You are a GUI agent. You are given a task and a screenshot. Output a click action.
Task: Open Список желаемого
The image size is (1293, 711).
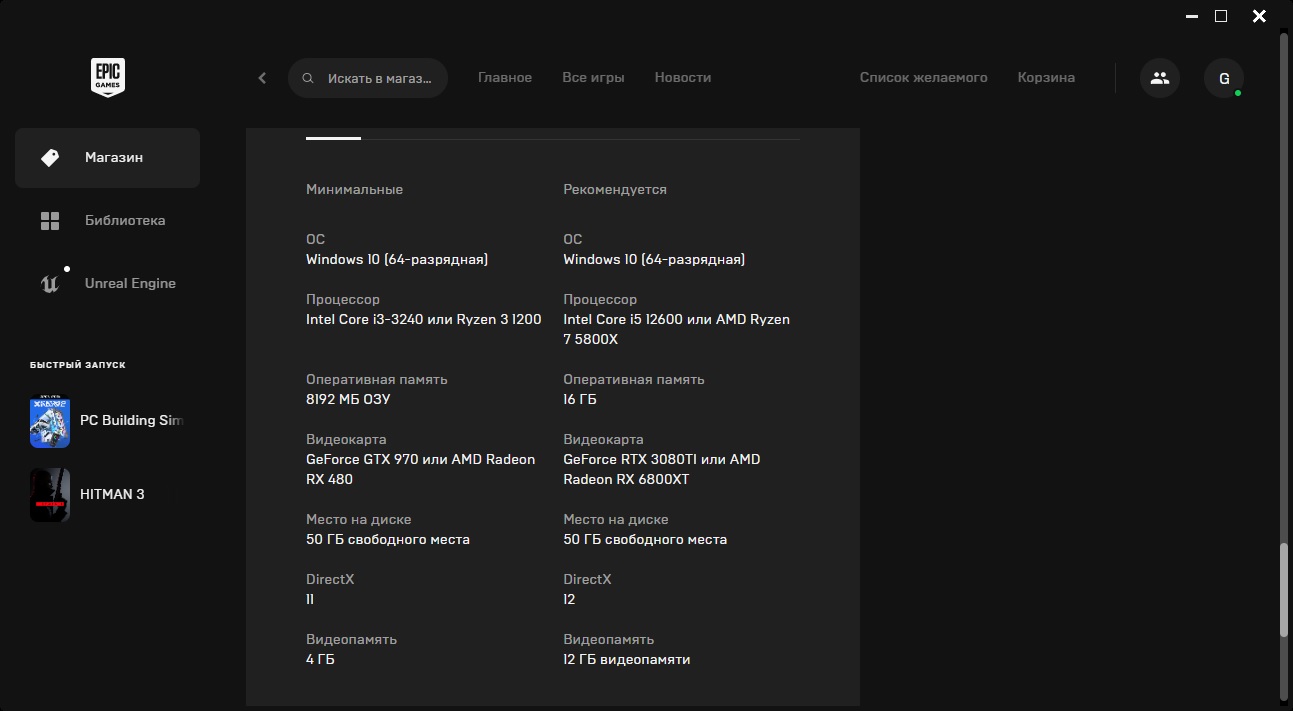click(924, 78)
